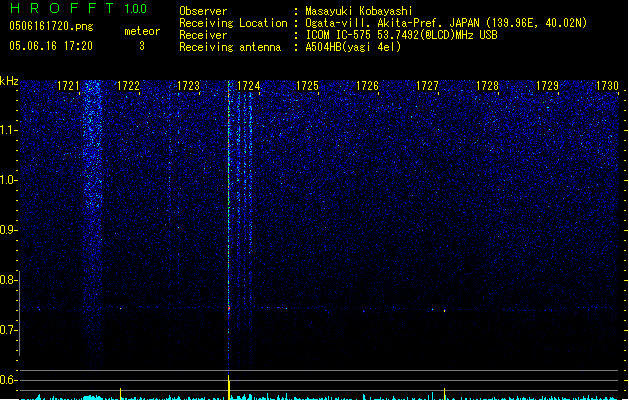Click the kHz axis unit label

(9, 81)
